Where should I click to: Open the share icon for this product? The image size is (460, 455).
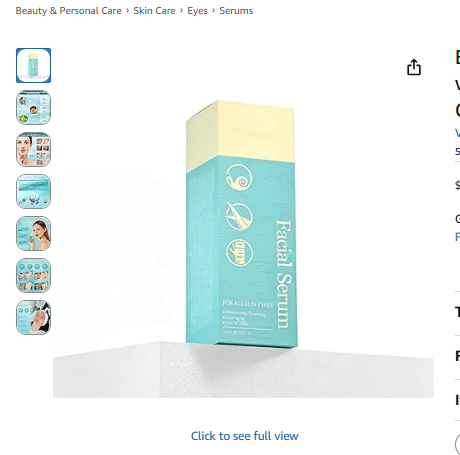[x=414, y=67]
